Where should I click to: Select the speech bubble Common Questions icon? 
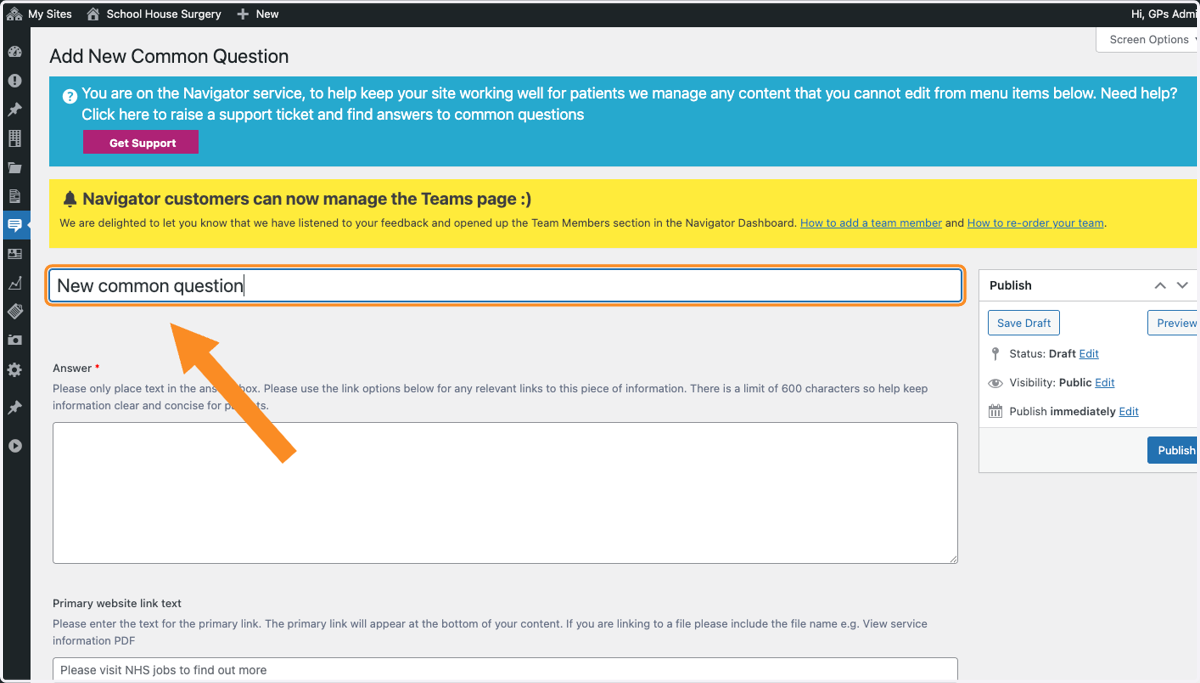pyautogui.click(x=15, y=226)
